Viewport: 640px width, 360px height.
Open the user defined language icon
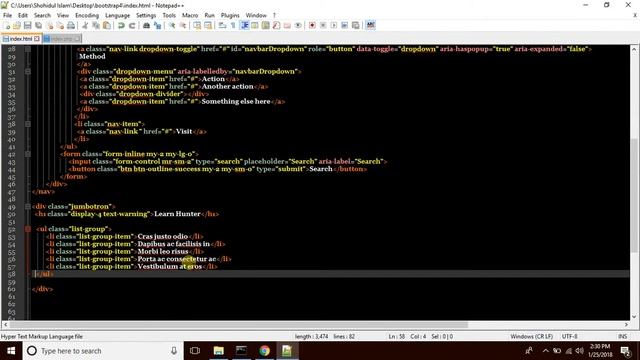click(255, 25)
